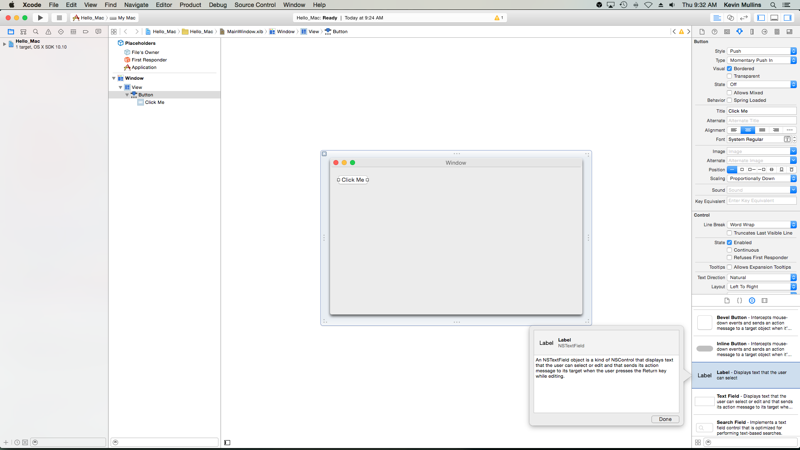Viewport: 800px width, 450px height.
Task: Show the Standard editor
Action: [717, 18]
